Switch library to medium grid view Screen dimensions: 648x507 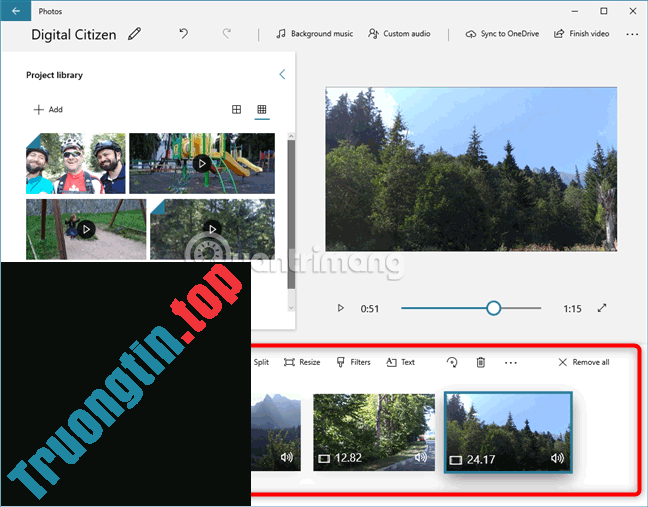pyautogui.click(x=236, y=109)
